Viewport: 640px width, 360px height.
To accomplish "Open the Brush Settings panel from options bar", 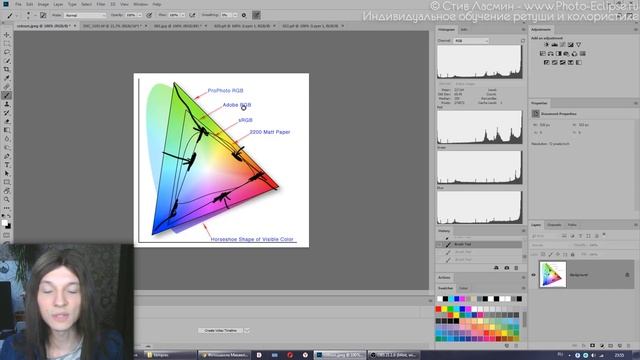I will click(x=43, y=15).
